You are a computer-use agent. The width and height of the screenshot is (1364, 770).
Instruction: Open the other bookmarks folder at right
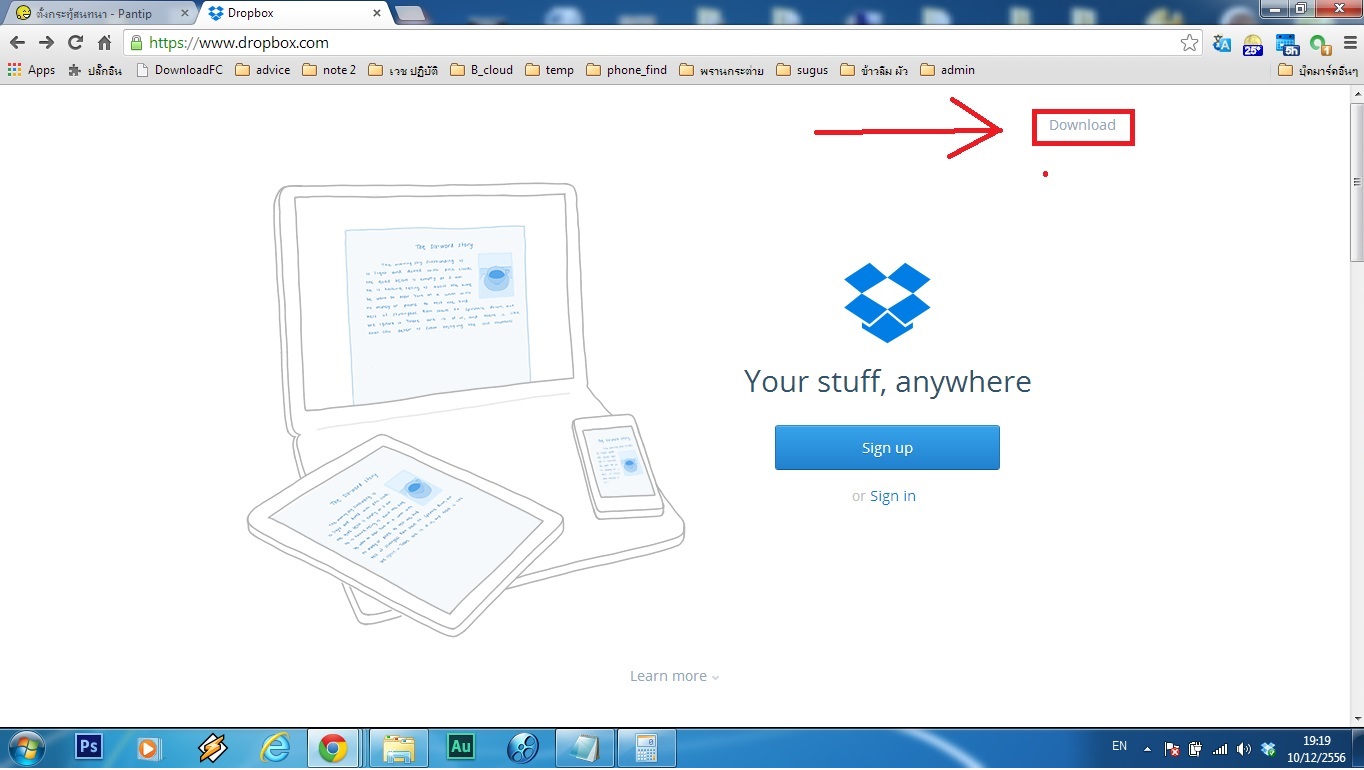[1317, 70]
